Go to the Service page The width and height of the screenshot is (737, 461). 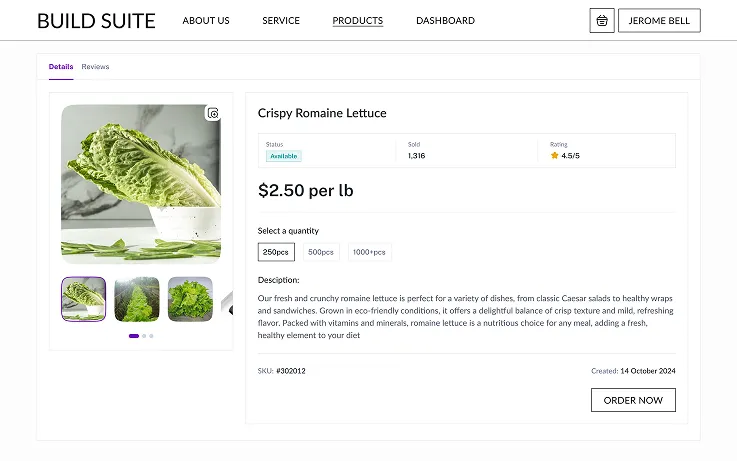tap(281, 21)
